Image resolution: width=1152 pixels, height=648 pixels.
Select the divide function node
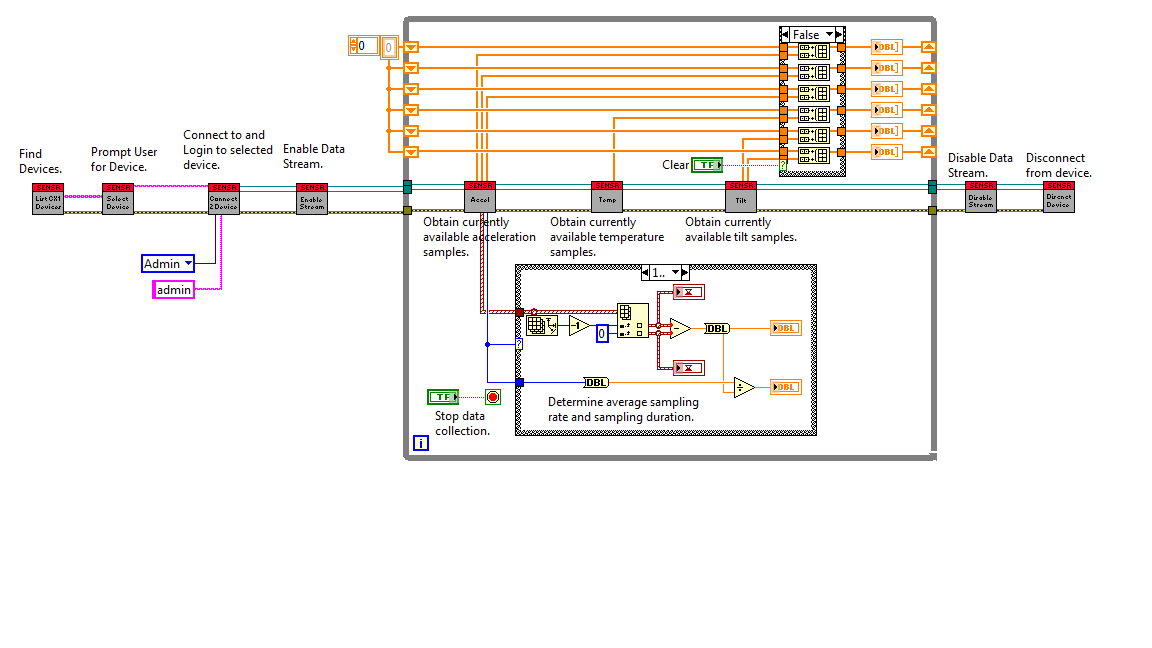(744, 387)
